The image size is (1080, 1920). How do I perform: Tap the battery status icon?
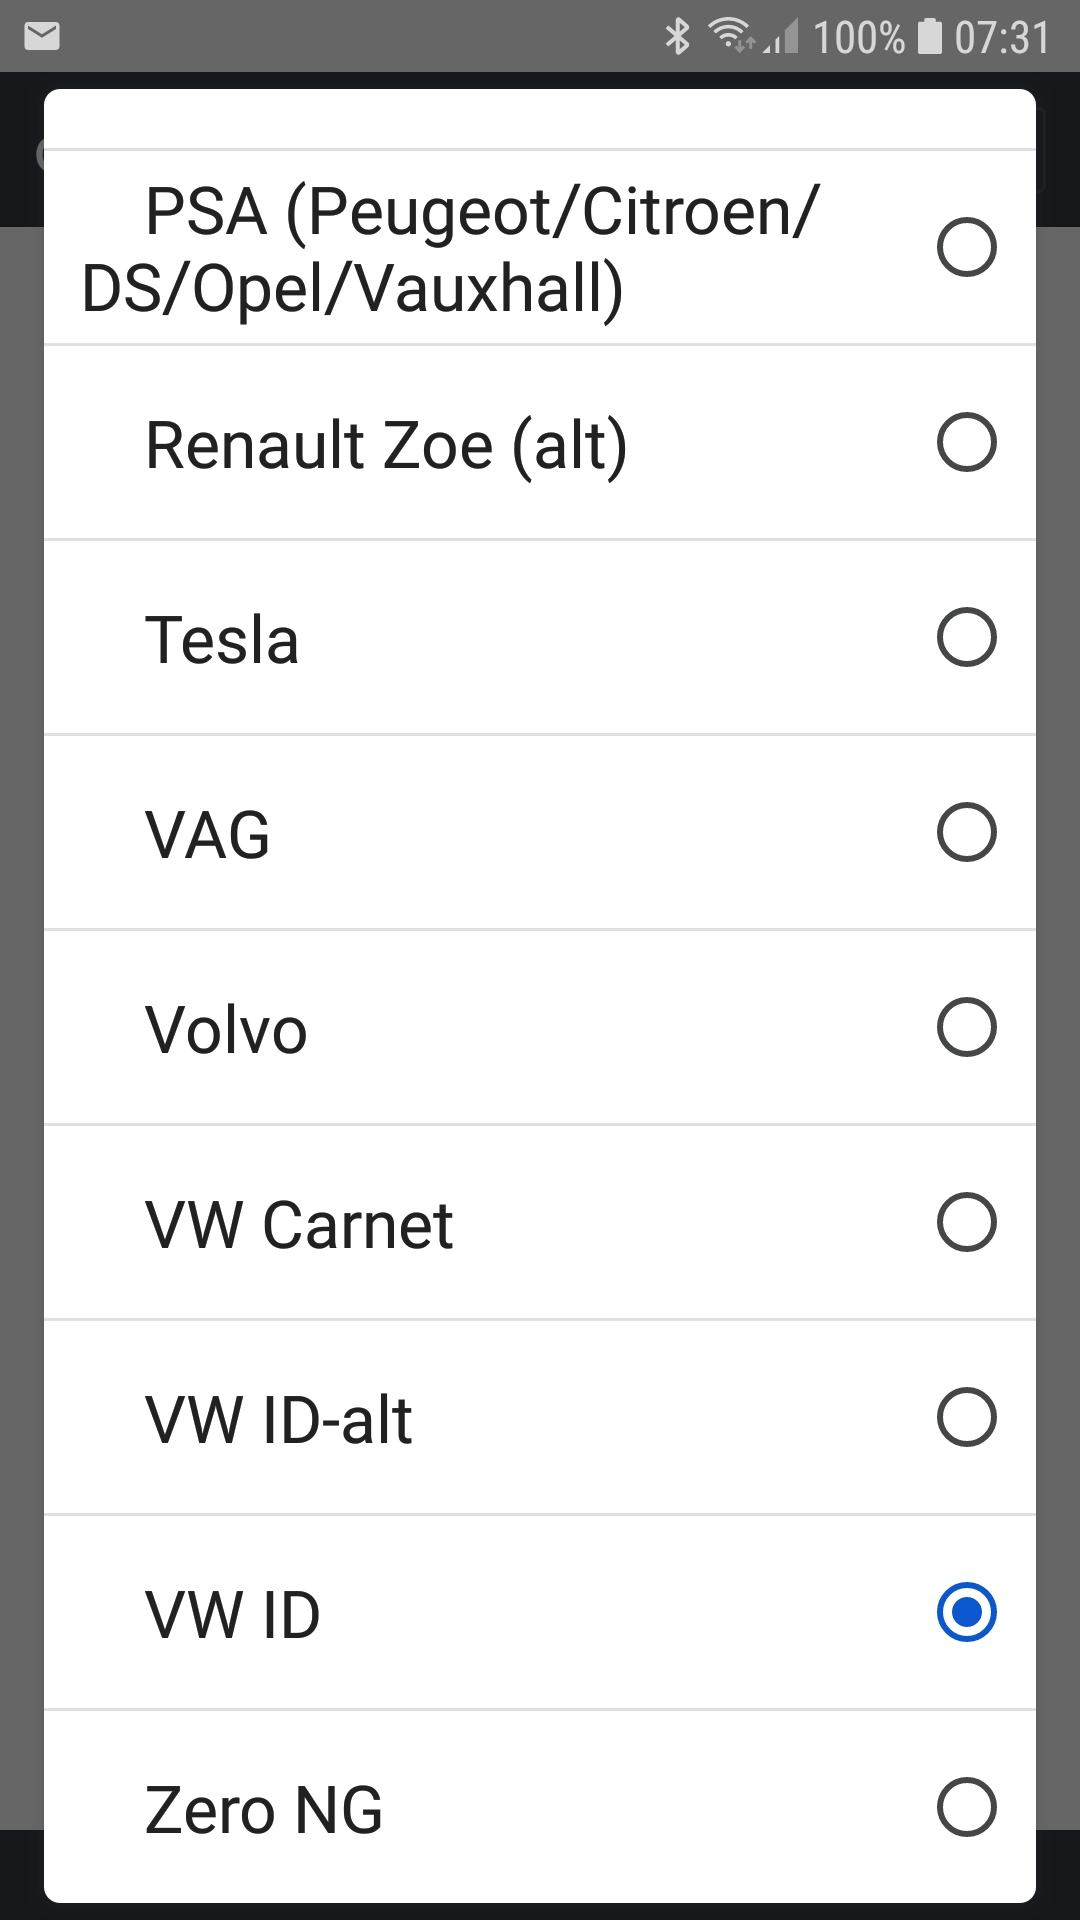[930, 37]
